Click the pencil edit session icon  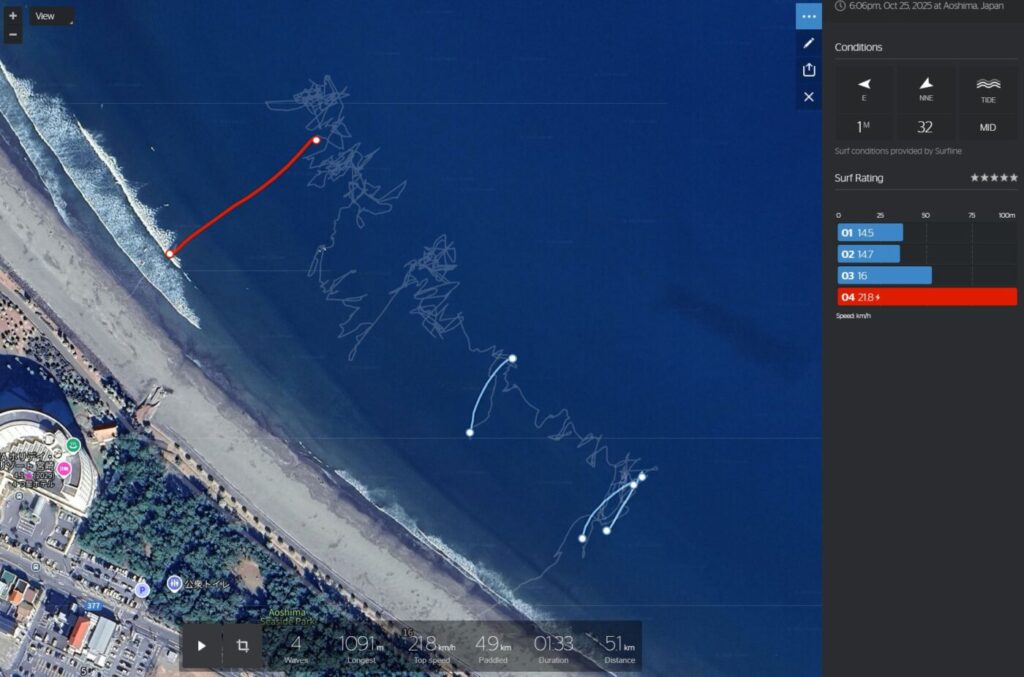pyautogui.click(x=808, y=44)
